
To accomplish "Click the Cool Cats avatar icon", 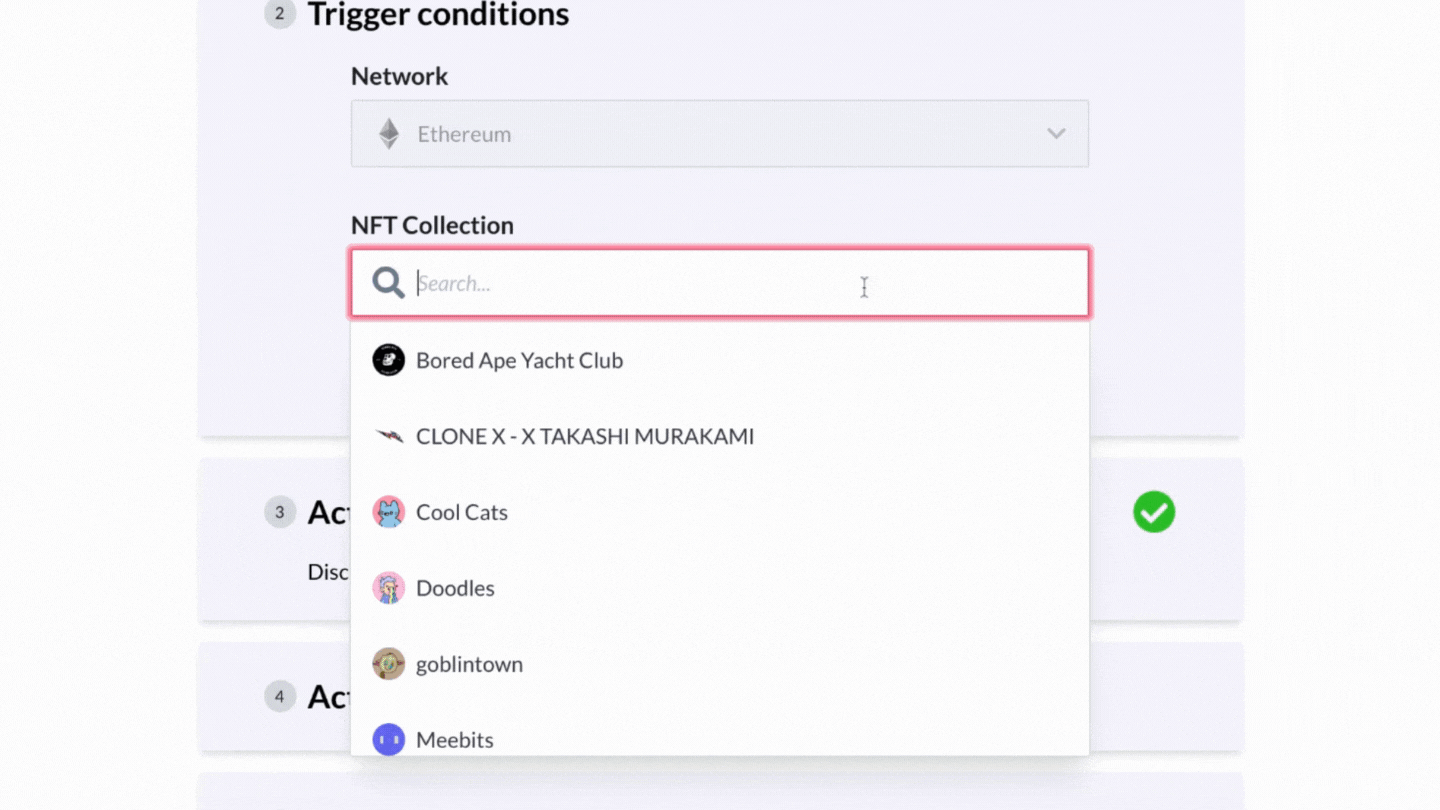I will 389,512.
